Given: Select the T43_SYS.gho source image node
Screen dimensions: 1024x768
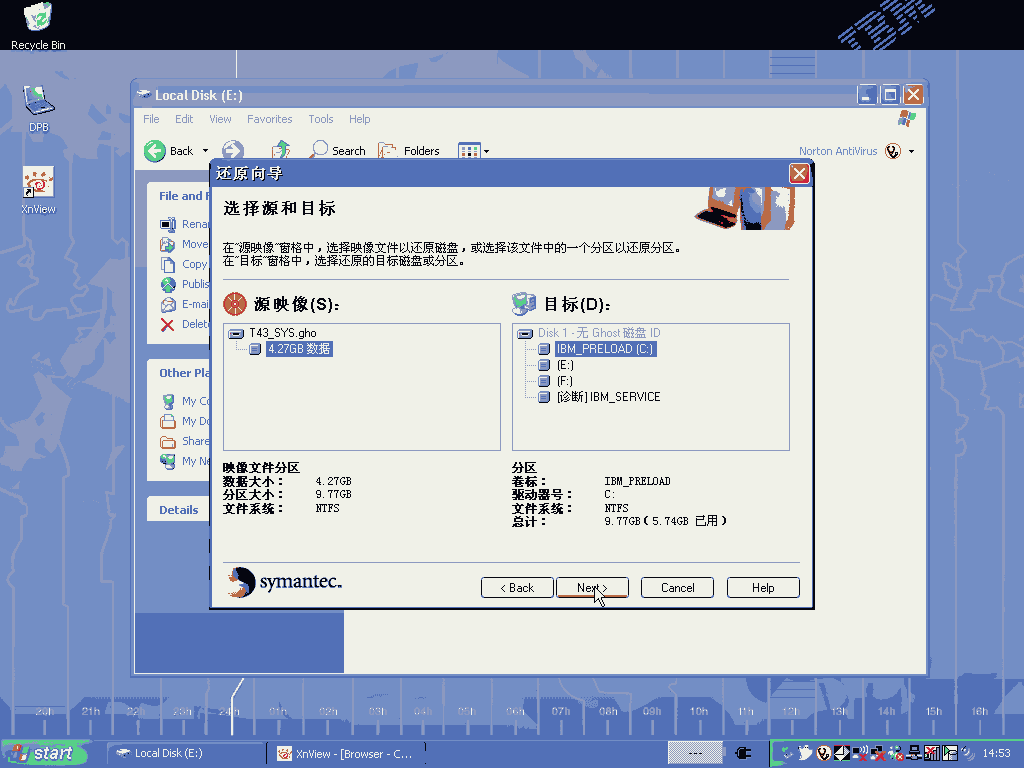Looking at the screenshot, I should 282,333.
